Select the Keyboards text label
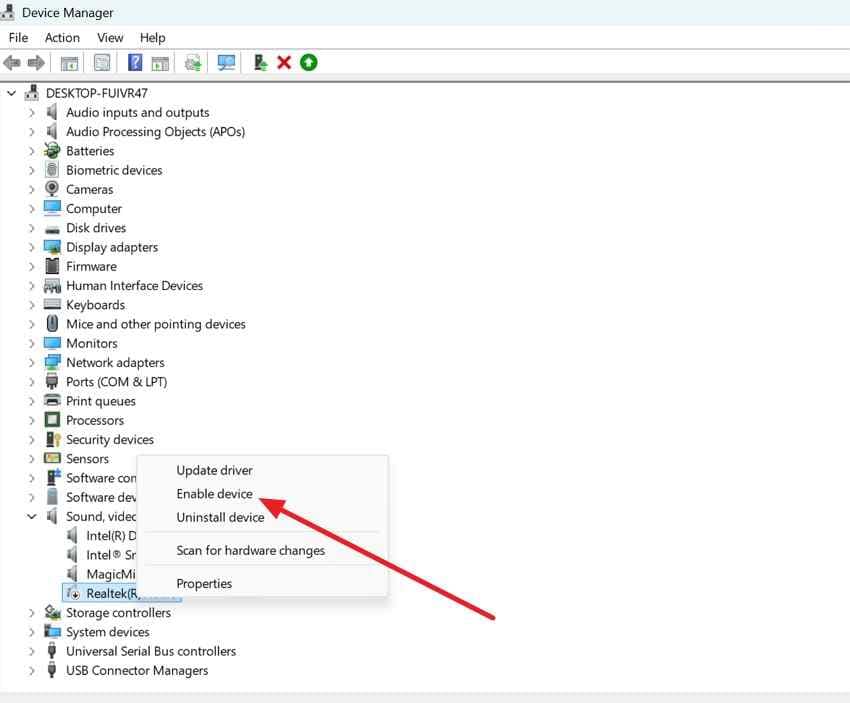Screen dimensions: 850x703 point(95,305)
